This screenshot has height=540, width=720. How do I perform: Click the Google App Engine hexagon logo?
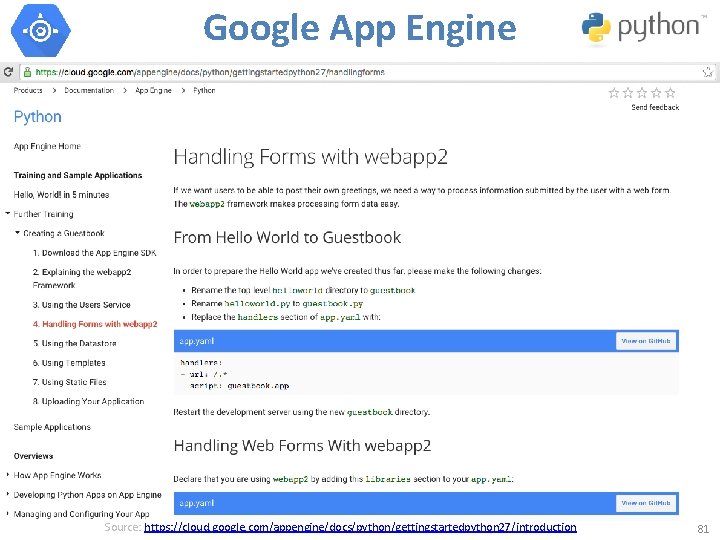[x=39, y=31]
